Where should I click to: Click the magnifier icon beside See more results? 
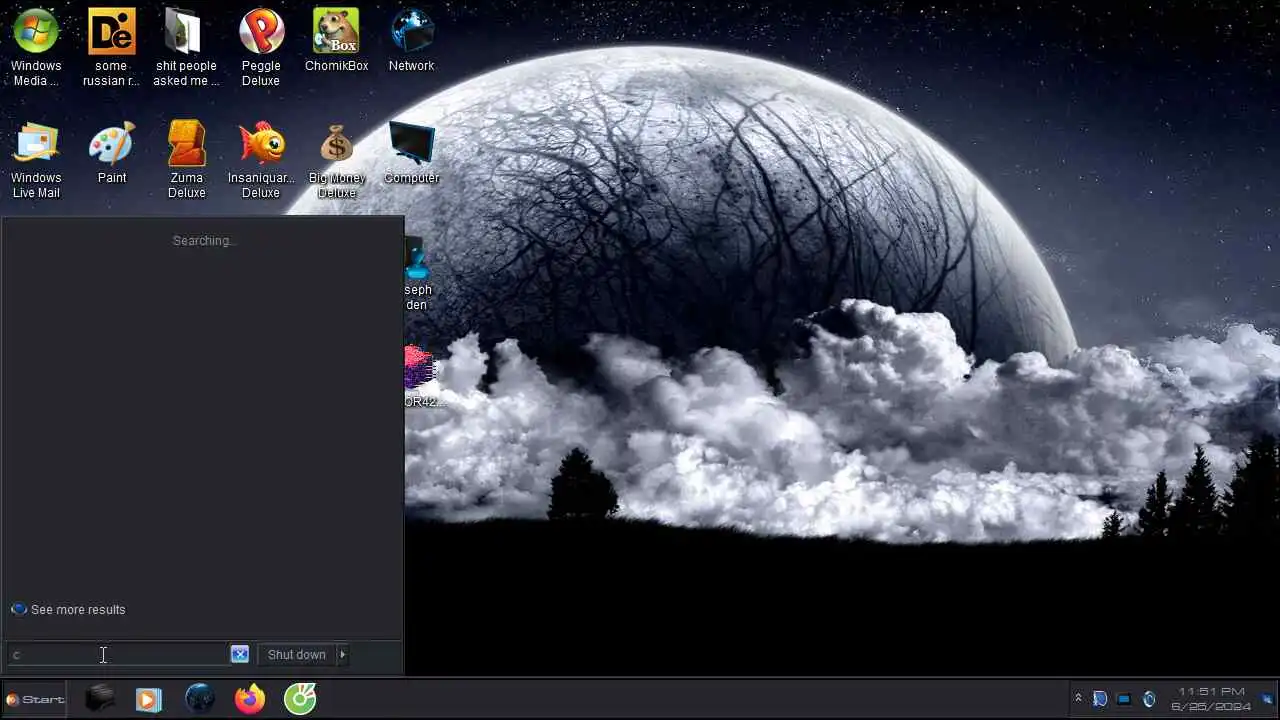(18, 609)
